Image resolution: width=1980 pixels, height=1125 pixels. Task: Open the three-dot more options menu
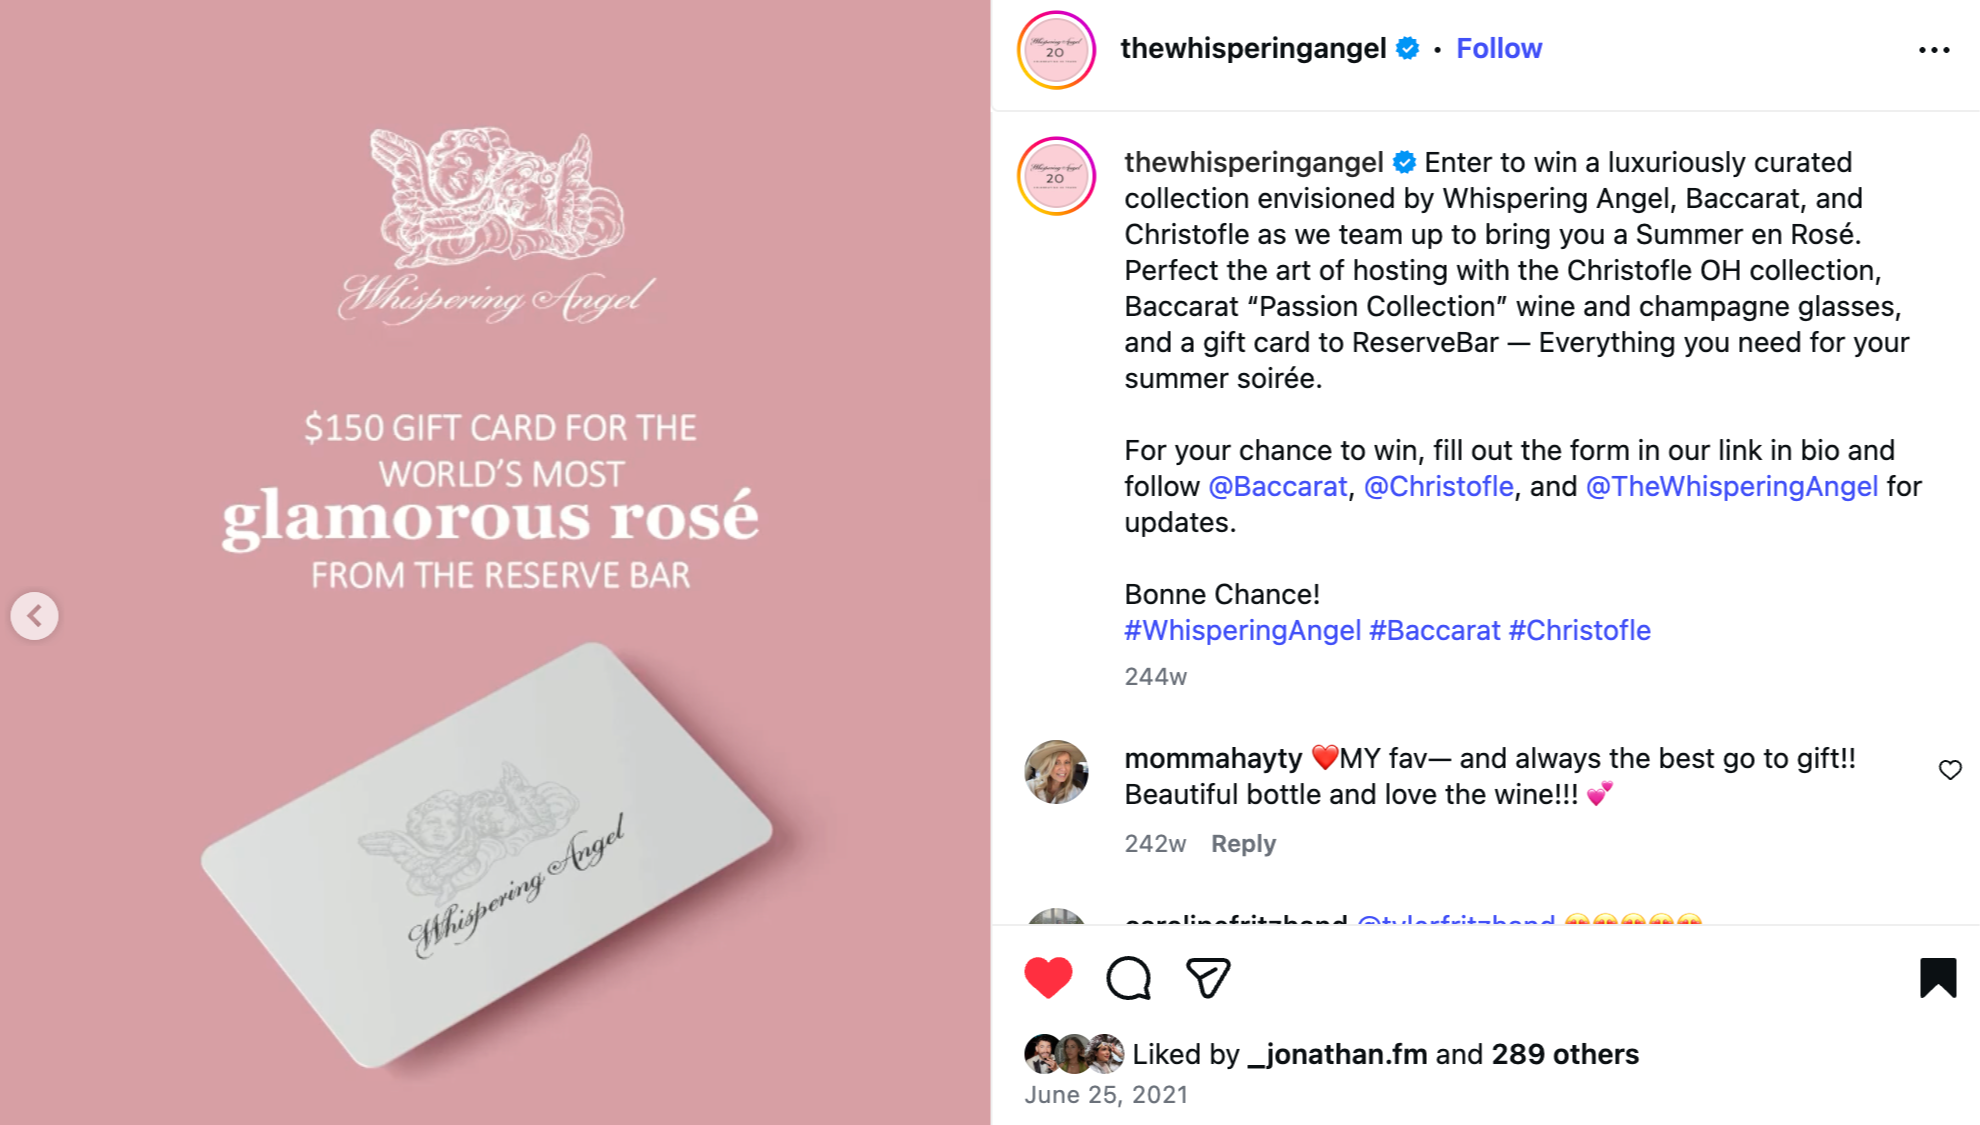click(x=1934, y=50)
